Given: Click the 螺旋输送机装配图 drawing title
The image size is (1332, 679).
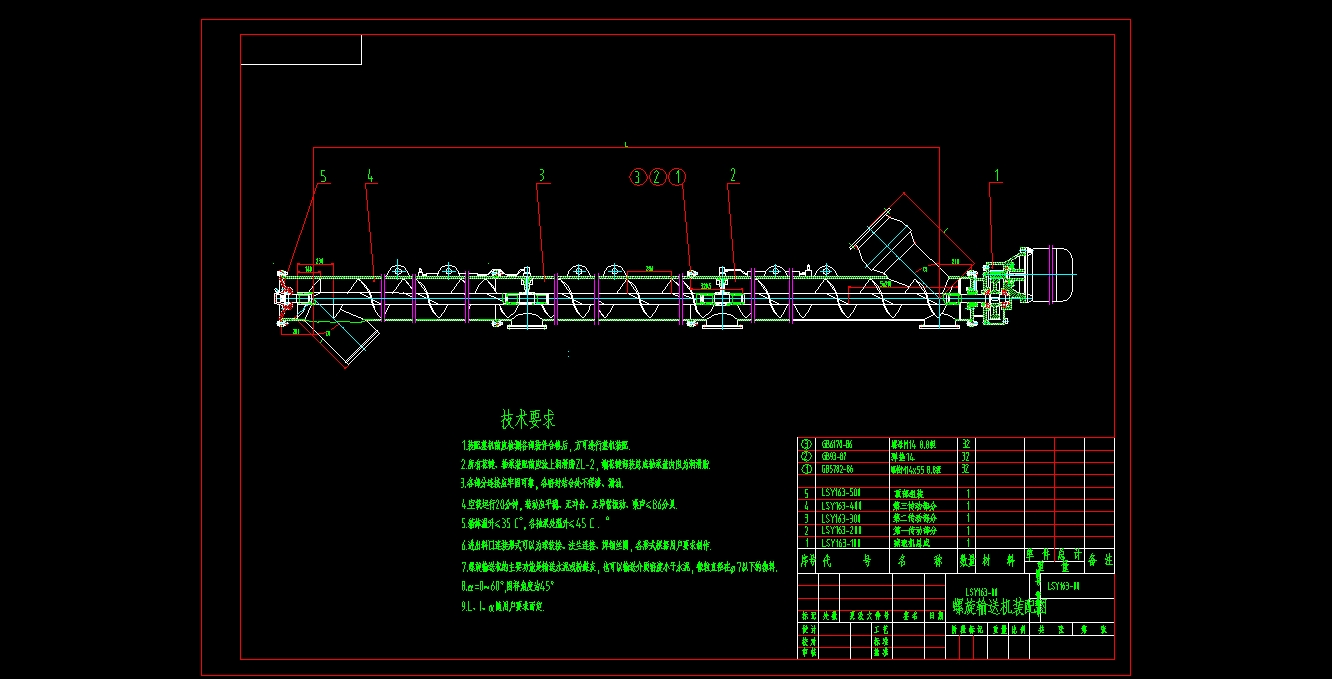Looking at the screenshot, I should [x=998, y=606].
